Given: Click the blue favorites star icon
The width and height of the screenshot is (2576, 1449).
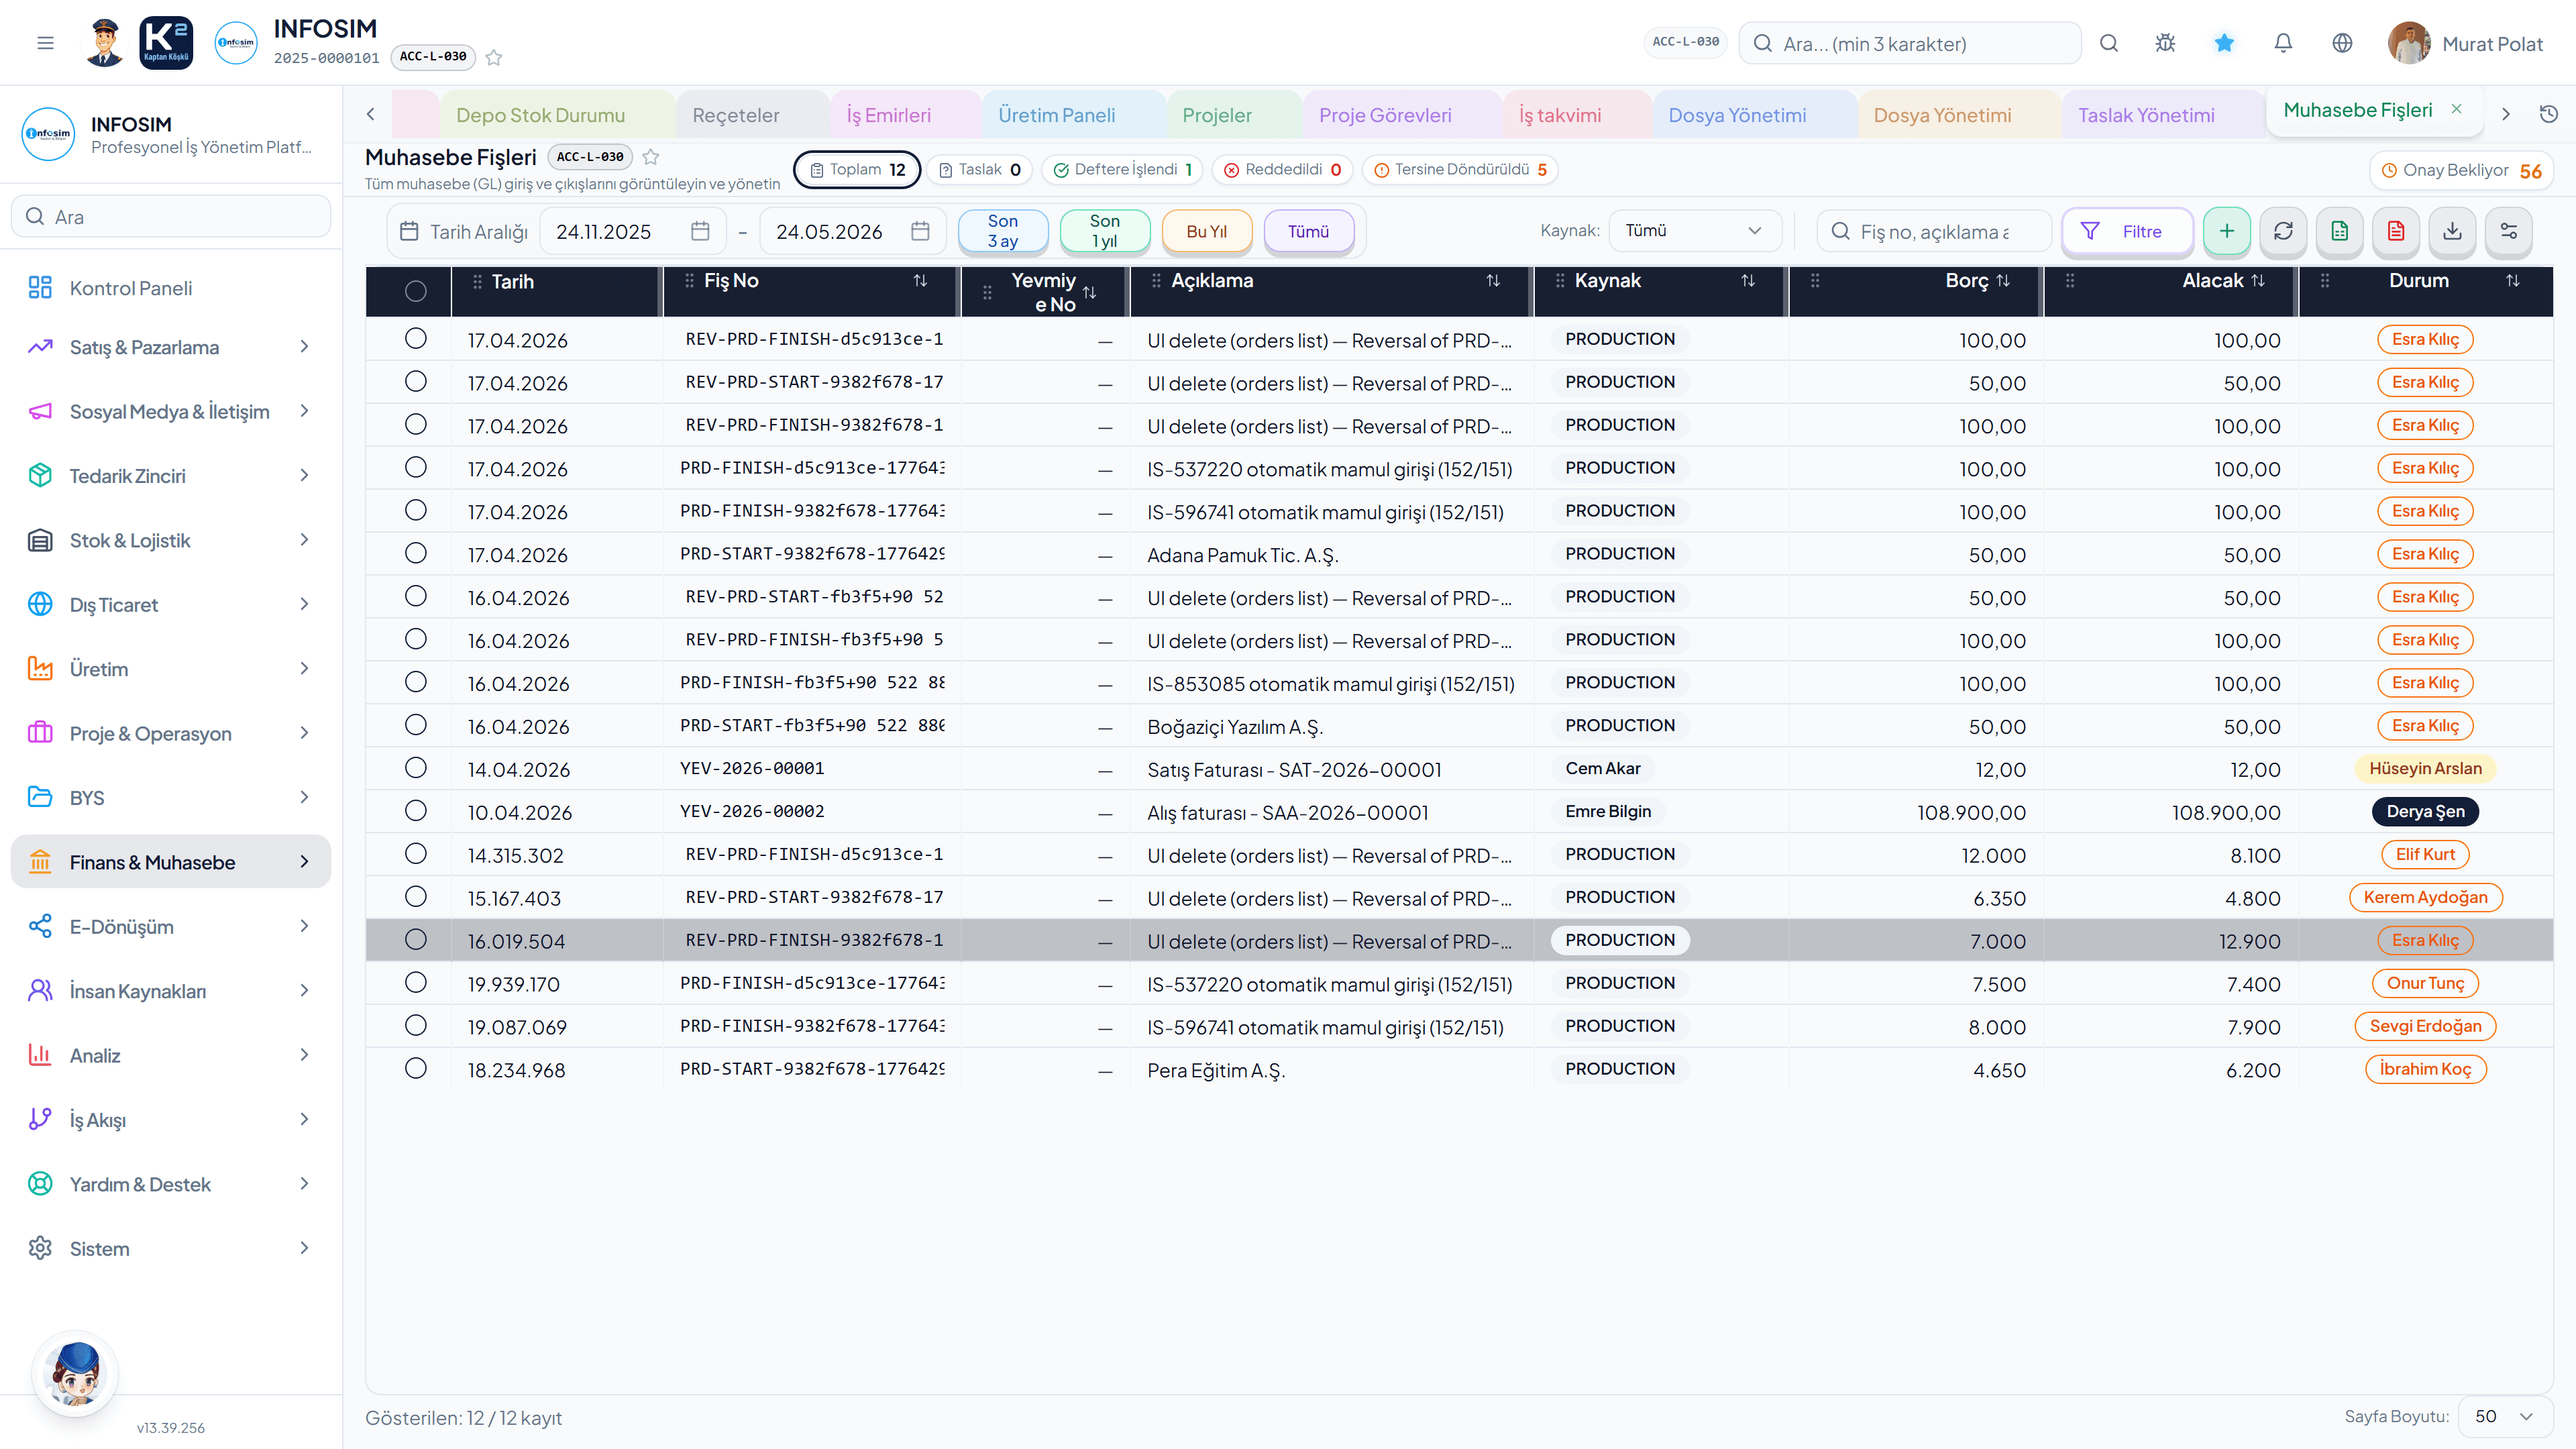Looking at the screenshot, I should (2224, 43).
